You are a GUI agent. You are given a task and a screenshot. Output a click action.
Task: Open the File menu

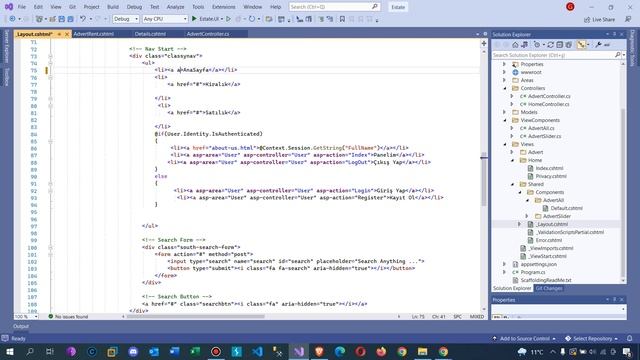22,7
